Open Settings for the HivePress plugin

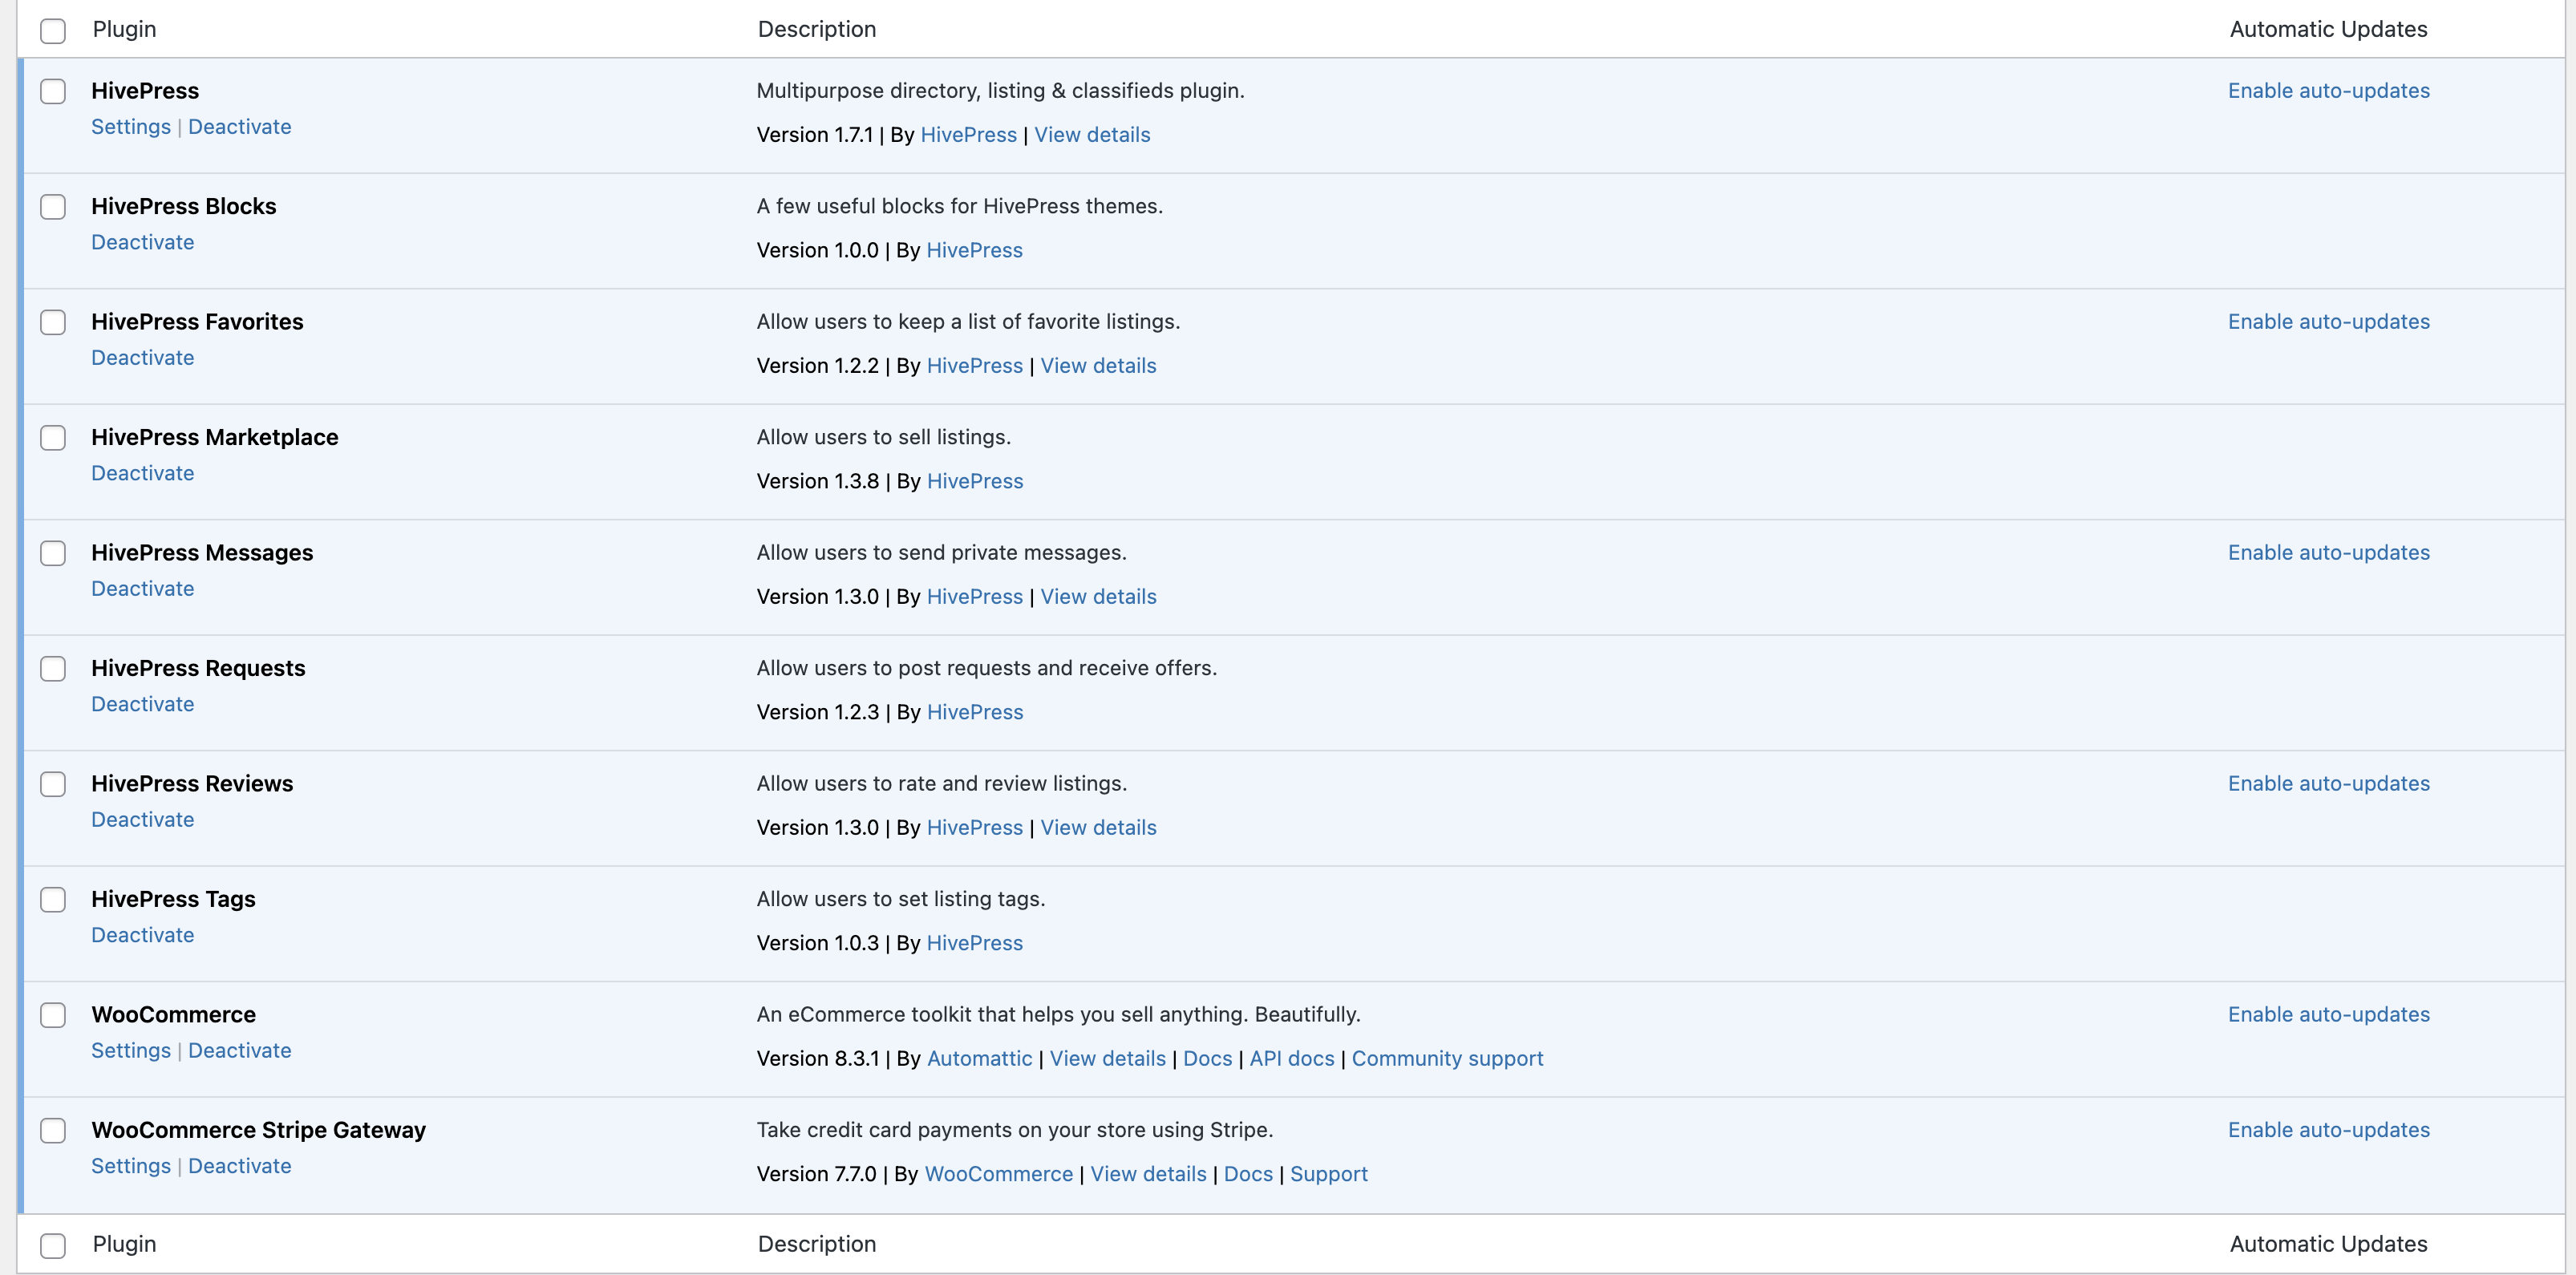click(131, 127)
